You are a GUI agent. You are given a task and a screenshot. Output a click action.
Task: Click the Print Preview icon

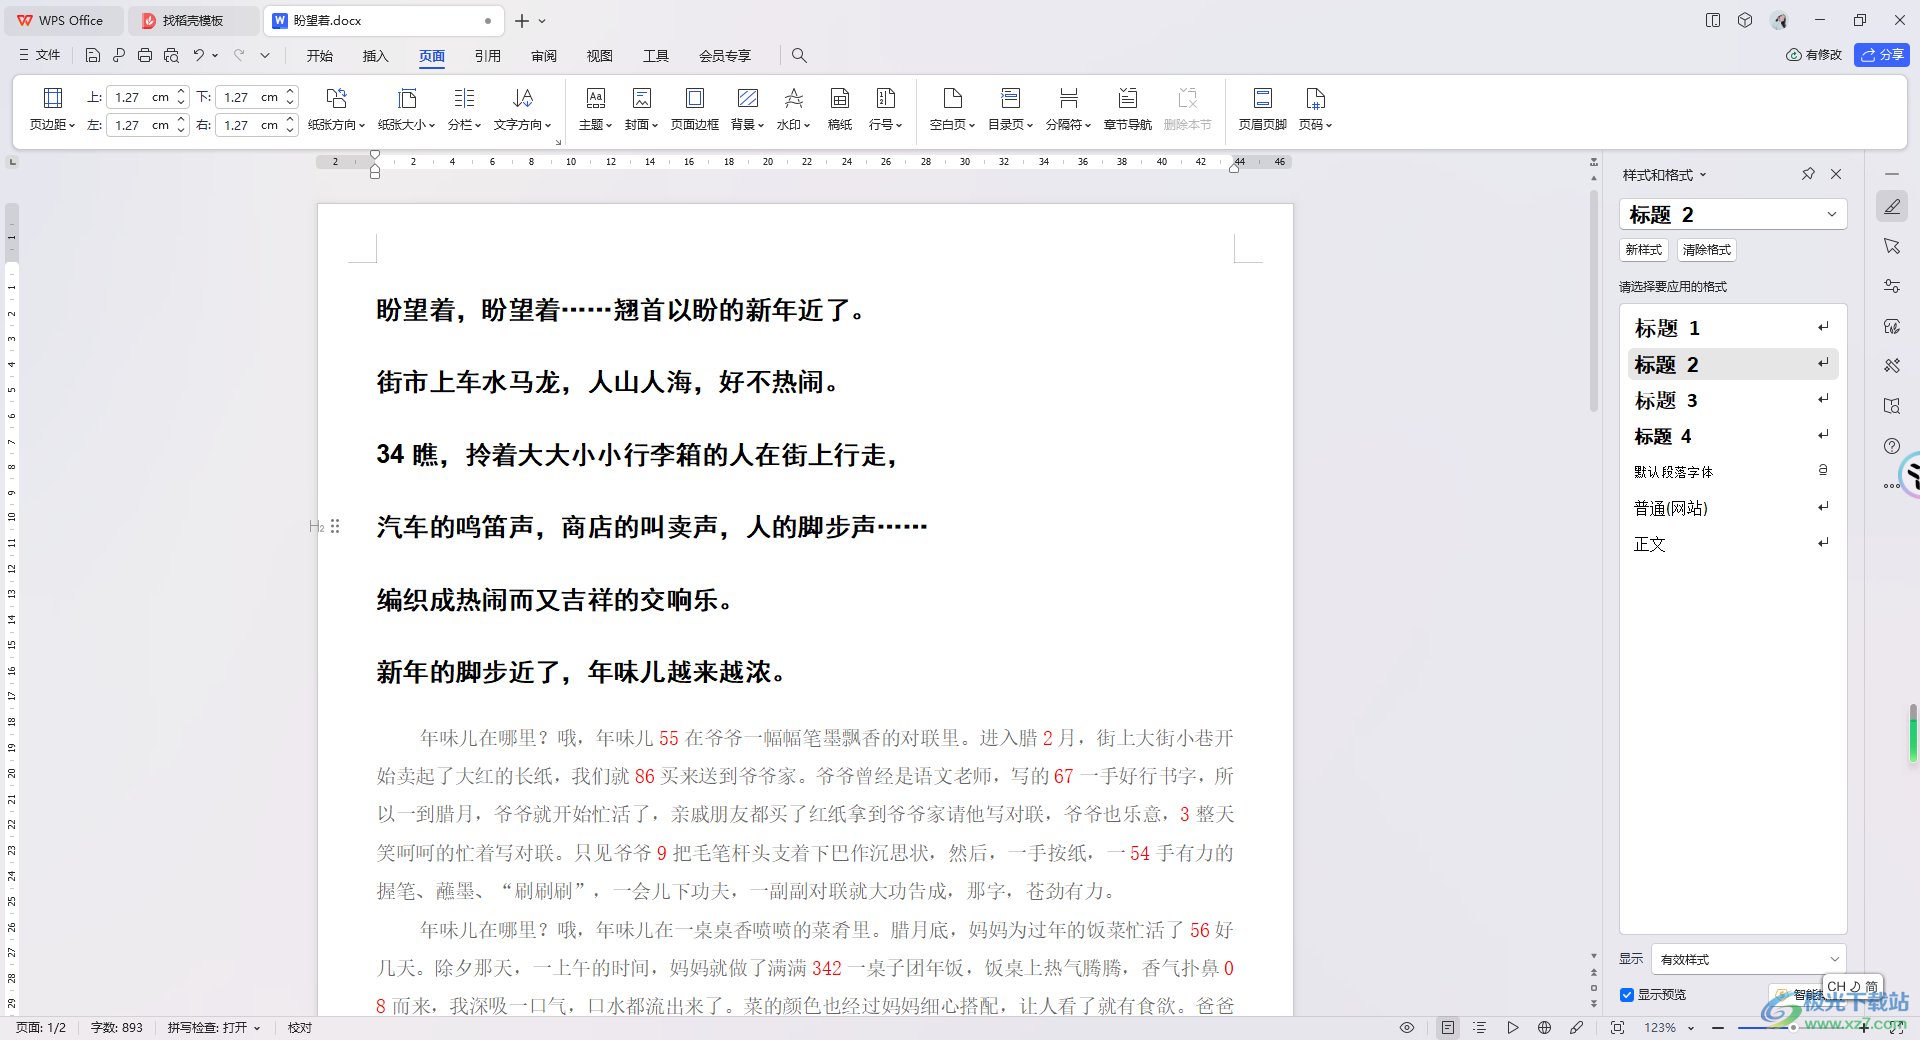171,55
